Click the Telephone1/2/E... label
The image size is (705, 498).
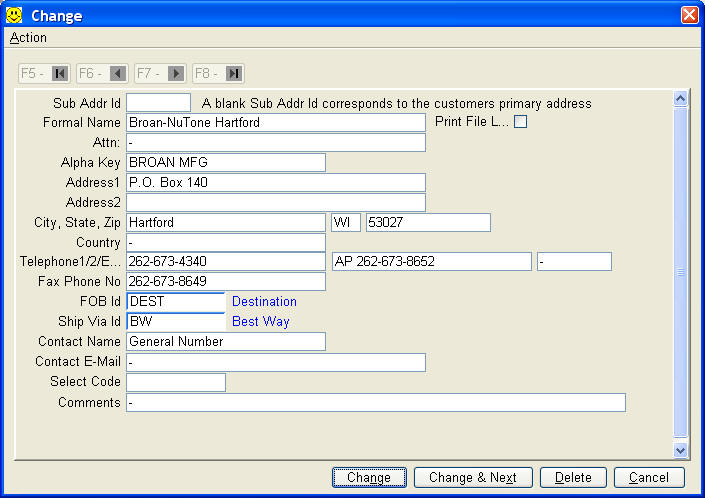[x=70, y=262]
